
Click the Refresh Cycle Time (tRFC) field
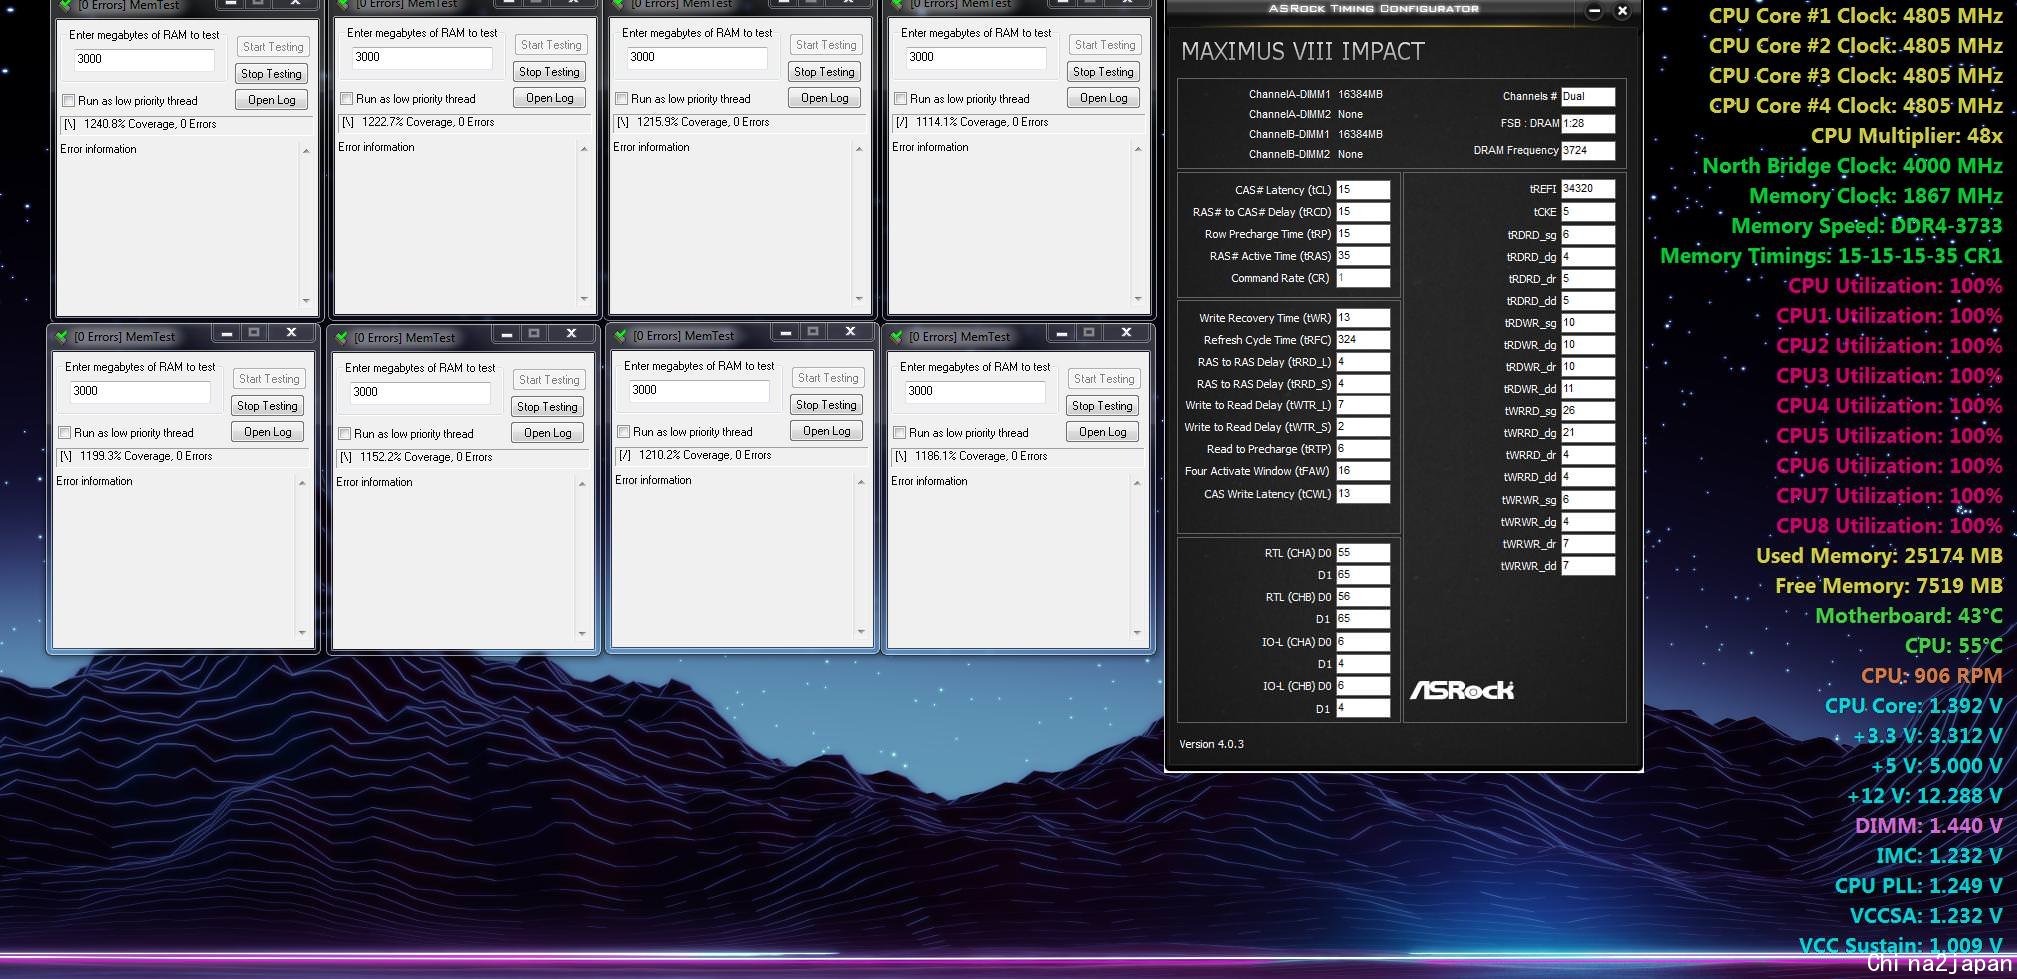(x=1363, y=340)
